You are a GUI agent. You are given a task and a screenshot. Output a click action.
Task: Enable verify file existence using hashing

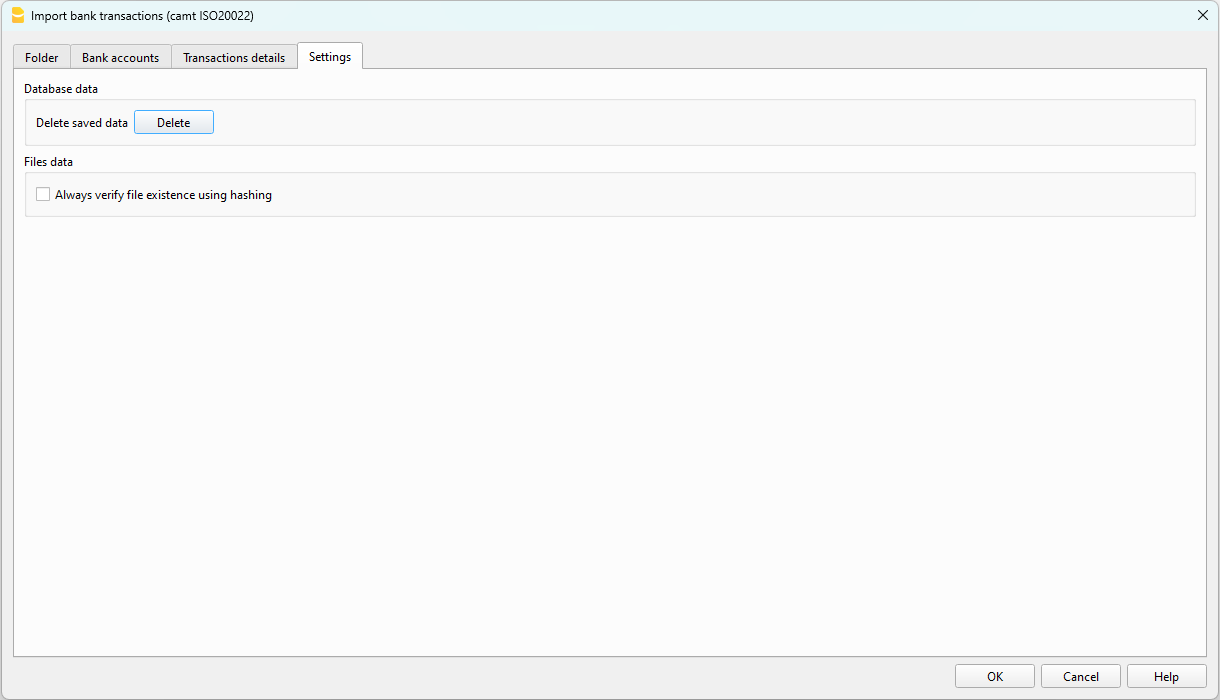pyautogui.click(x=43, y=194)
